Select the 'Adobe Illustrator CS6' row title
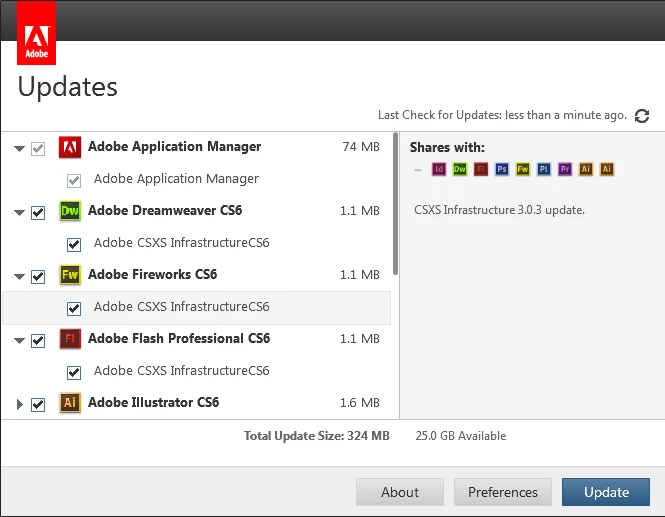 (154, 402)
